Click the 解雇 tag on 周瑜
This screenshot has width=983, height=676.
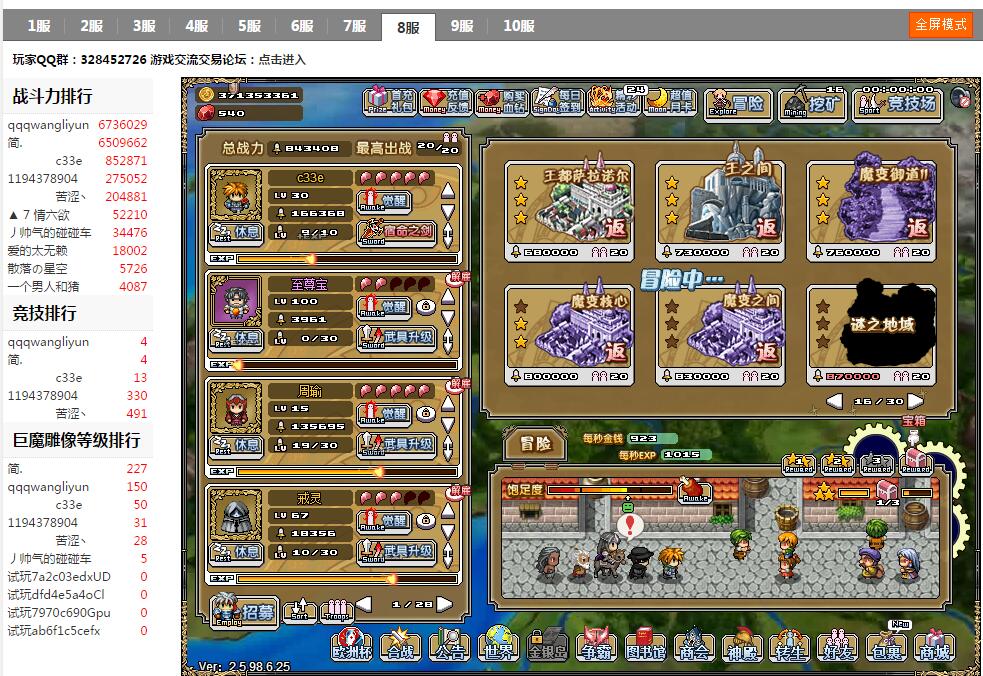point(459,384)
